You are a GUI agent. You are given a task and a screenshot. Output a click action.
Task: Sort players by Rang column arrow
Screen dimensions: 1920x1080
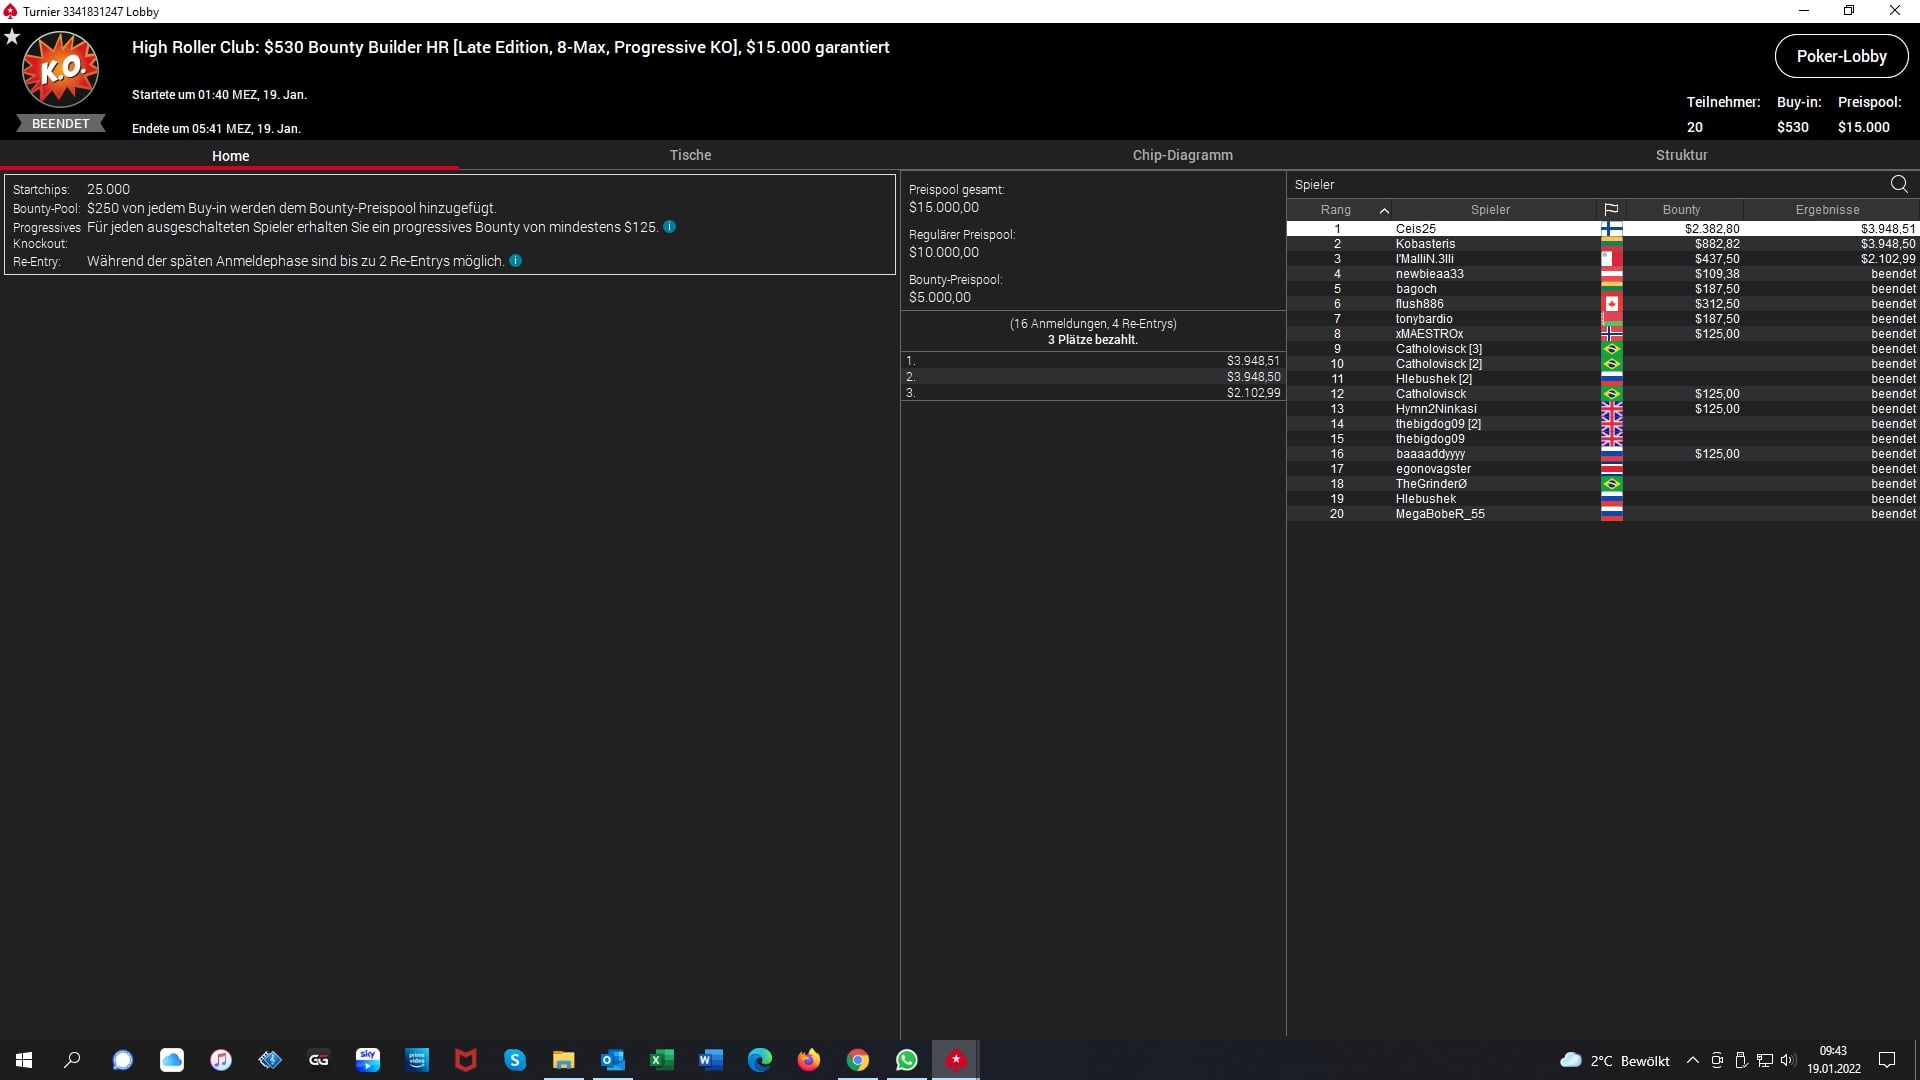1384,210
